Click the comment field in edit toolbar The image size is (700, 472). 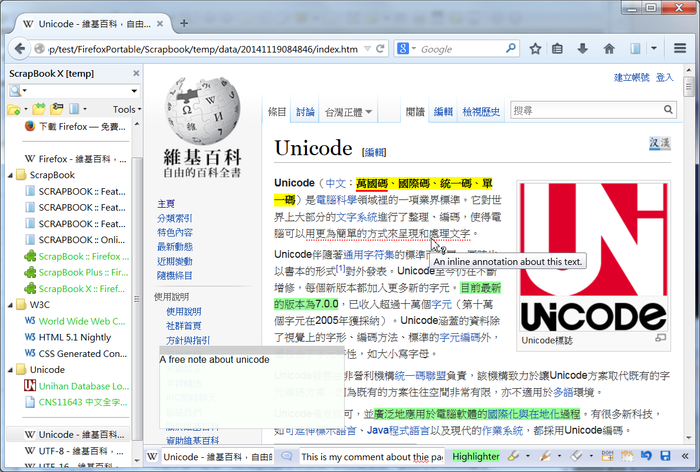[371, 456]
